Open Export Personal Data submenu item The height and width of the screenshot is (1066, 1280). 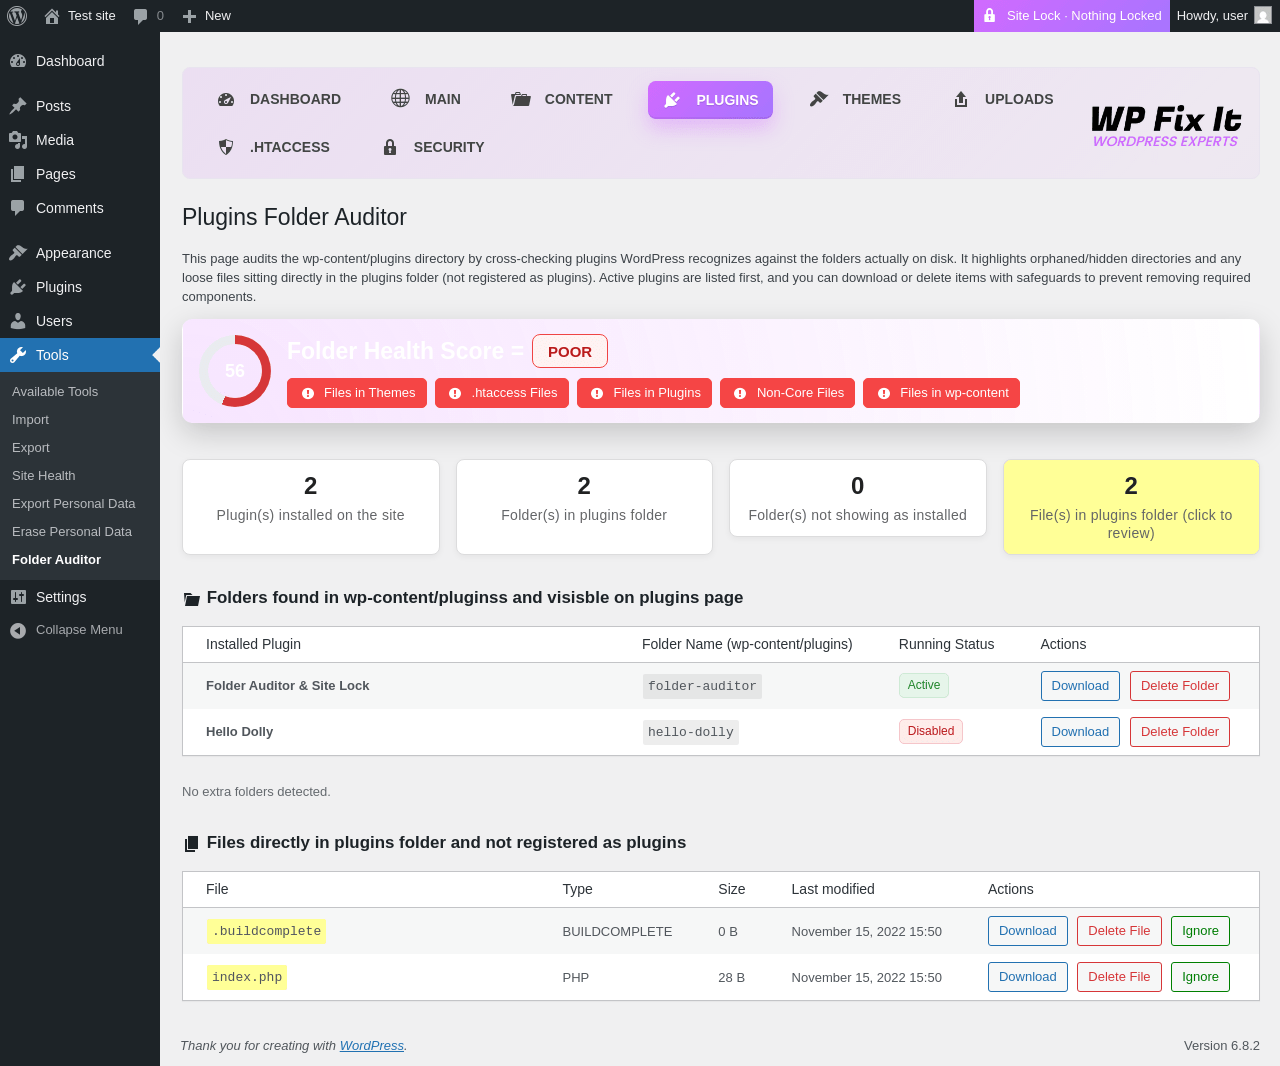click(x=74, y=504)
